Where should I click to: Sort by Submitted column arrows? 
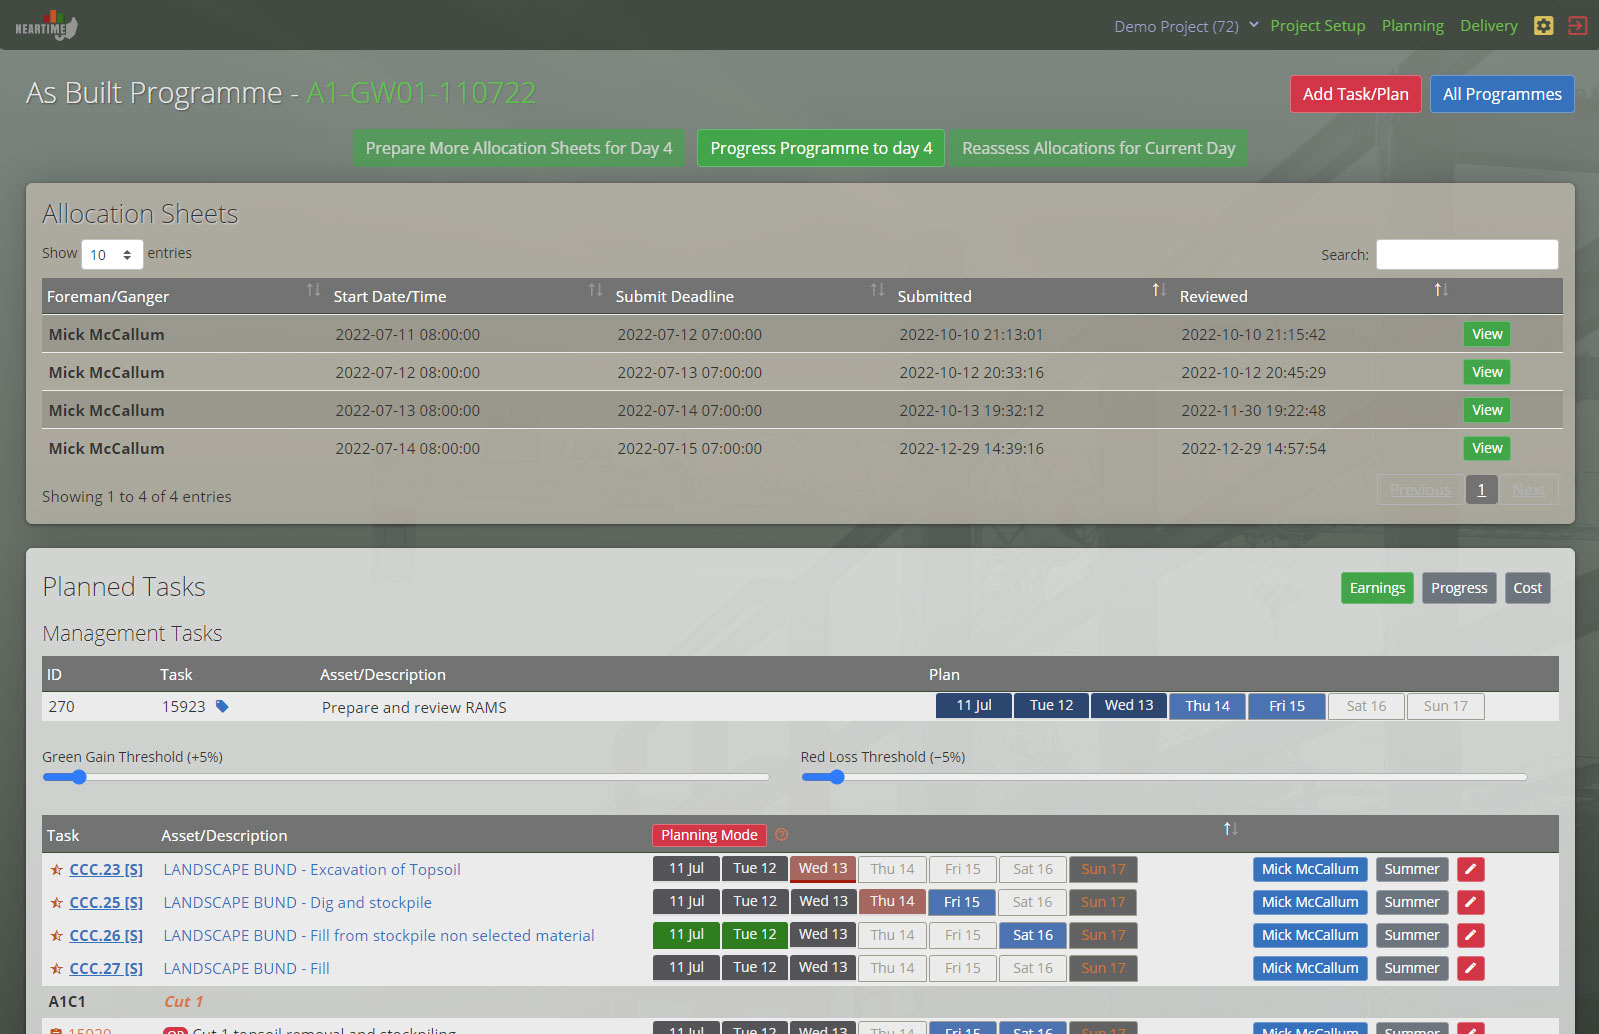(1159, 290)
